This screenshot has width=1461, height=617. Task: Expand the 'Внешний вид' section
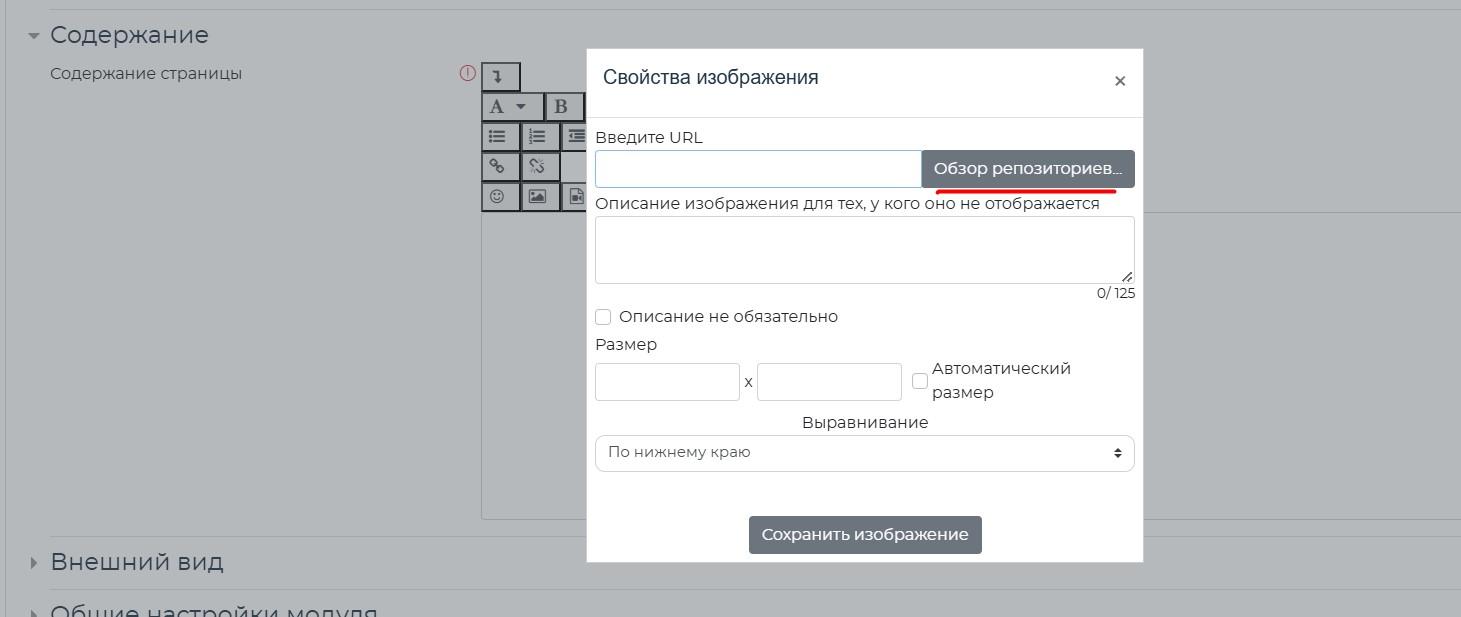(34, 563)
